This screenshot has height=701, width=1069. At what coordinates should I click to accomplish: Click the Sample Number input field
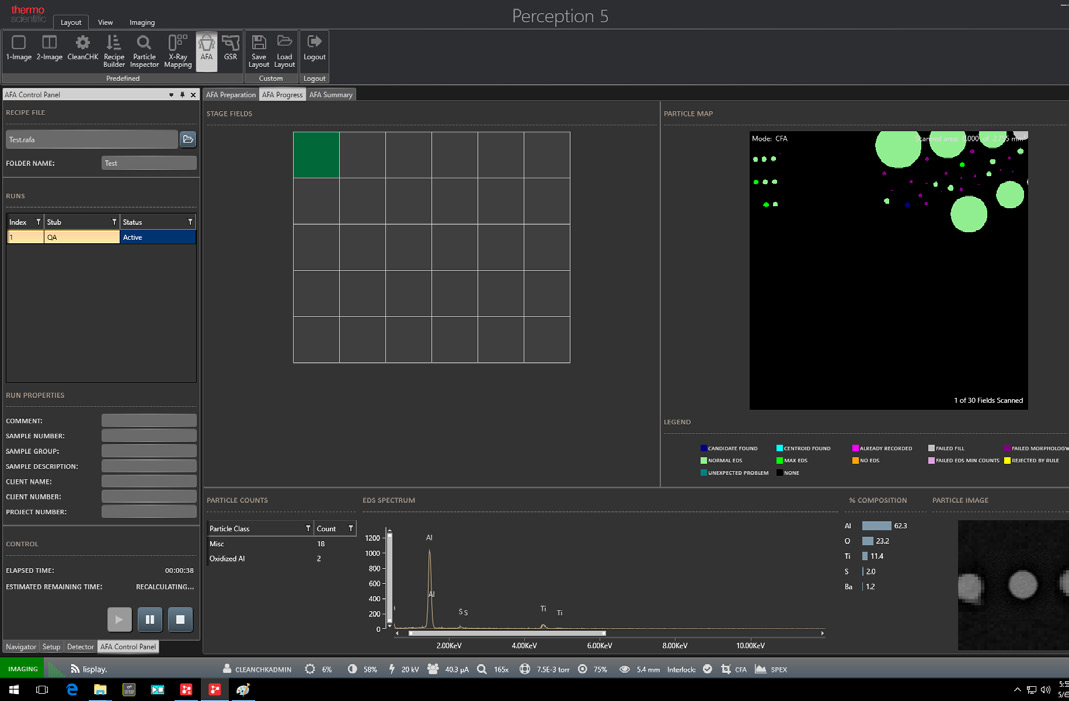click(149, 436)
